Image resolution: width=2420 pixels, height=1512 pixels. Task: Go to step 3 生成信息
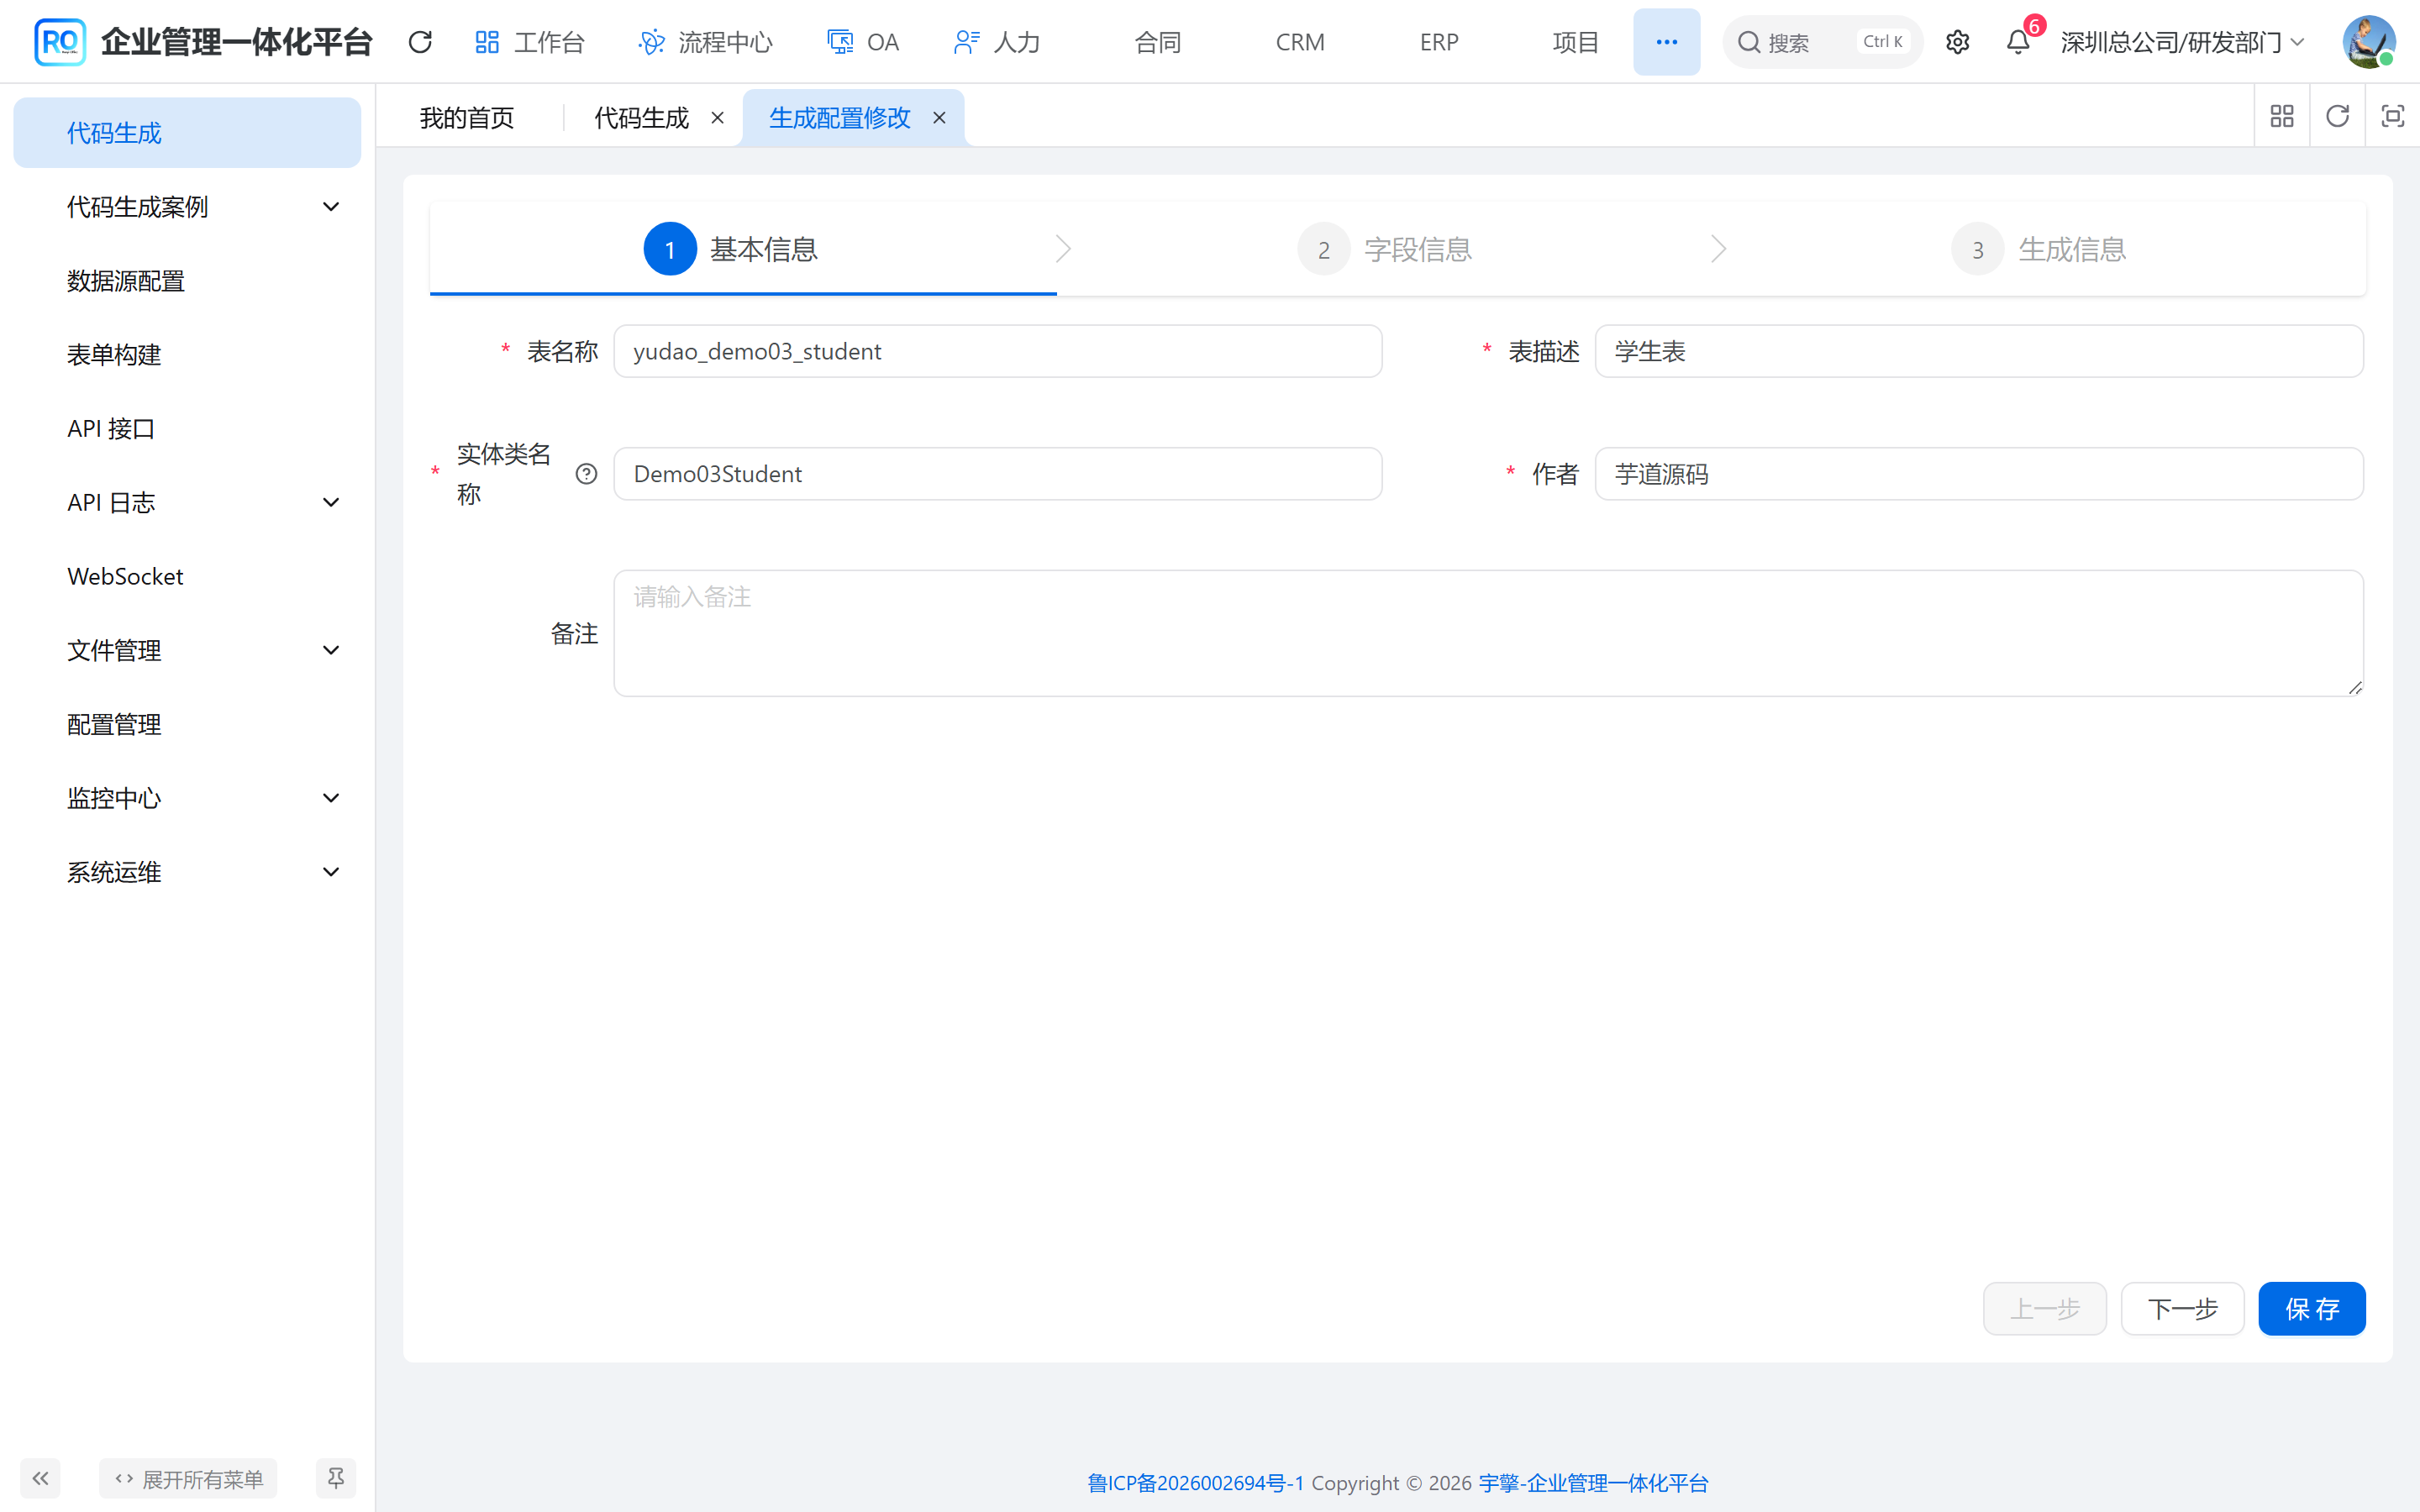(2039, 249)
